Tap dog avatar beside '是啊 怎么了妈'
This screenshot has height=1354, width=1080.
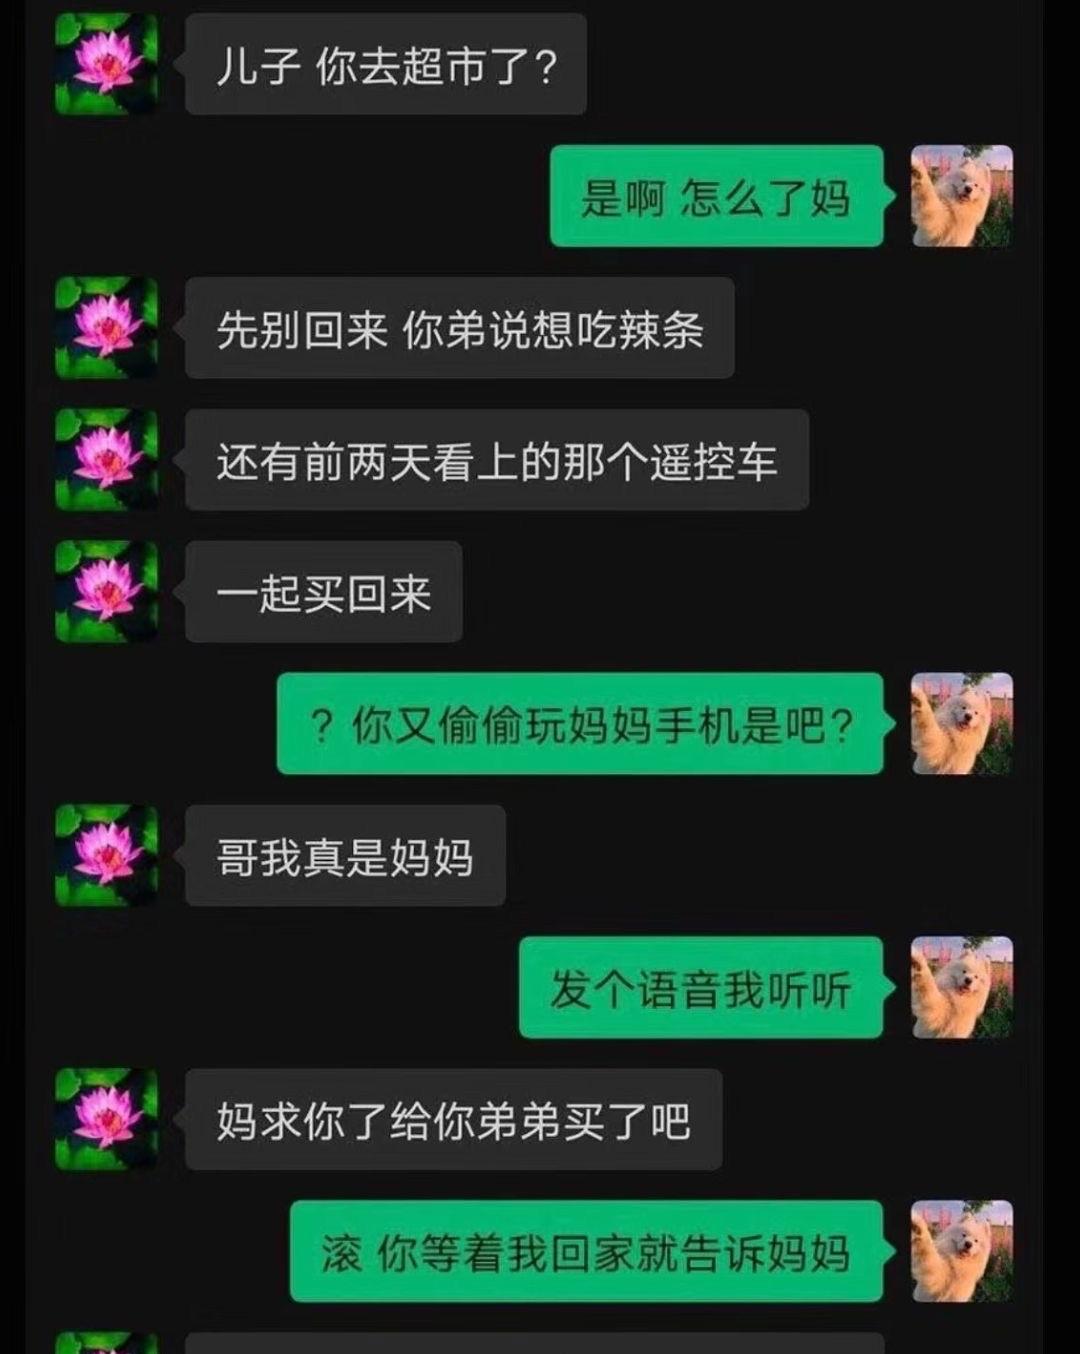pyautogui.click(x=962, y=196)
